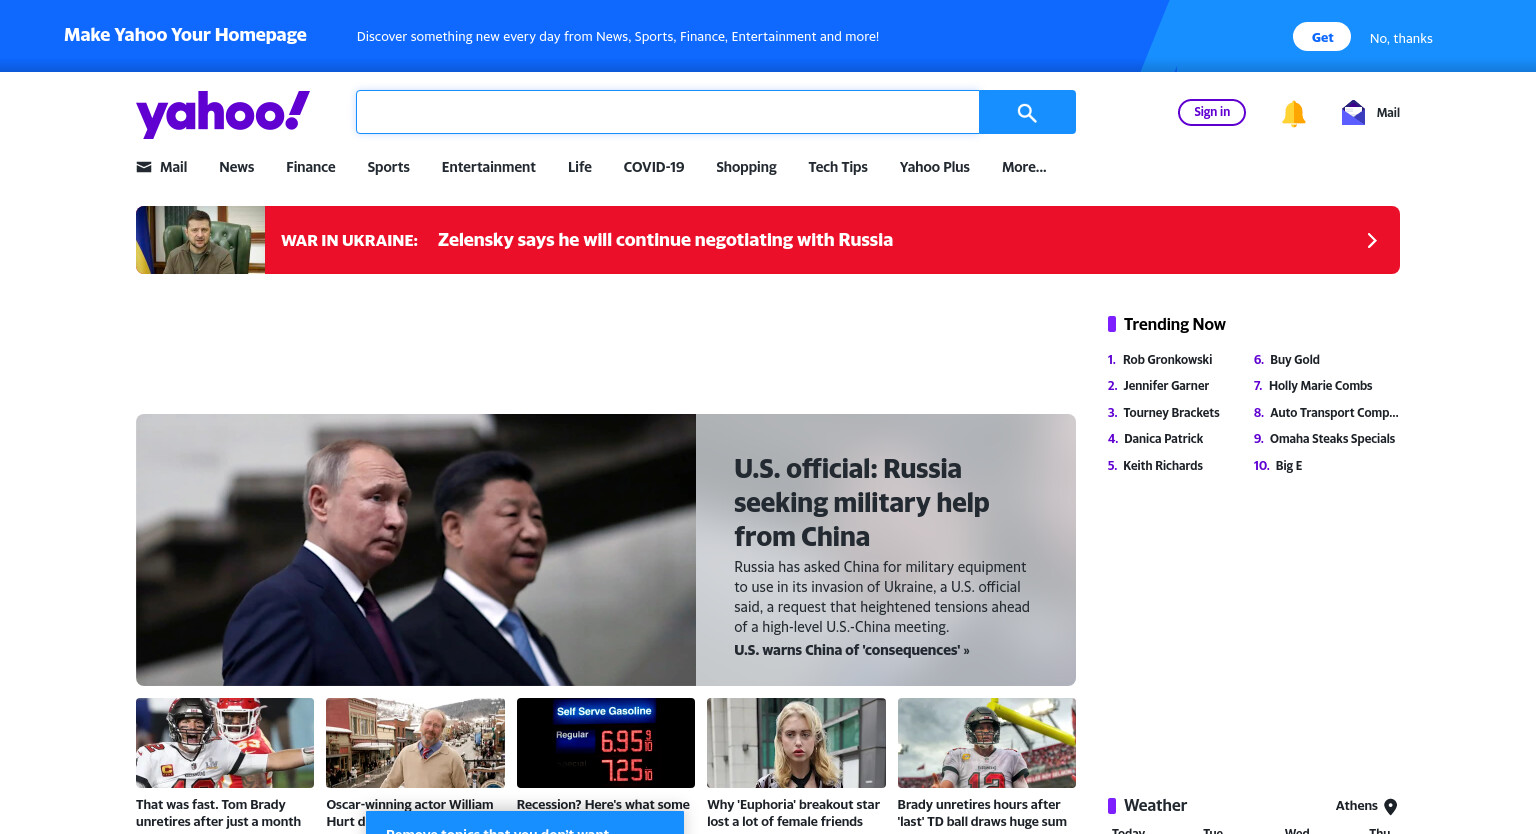Click the Weather section heading
The height and width of the screenshot is (834, 1536).
1155,806
